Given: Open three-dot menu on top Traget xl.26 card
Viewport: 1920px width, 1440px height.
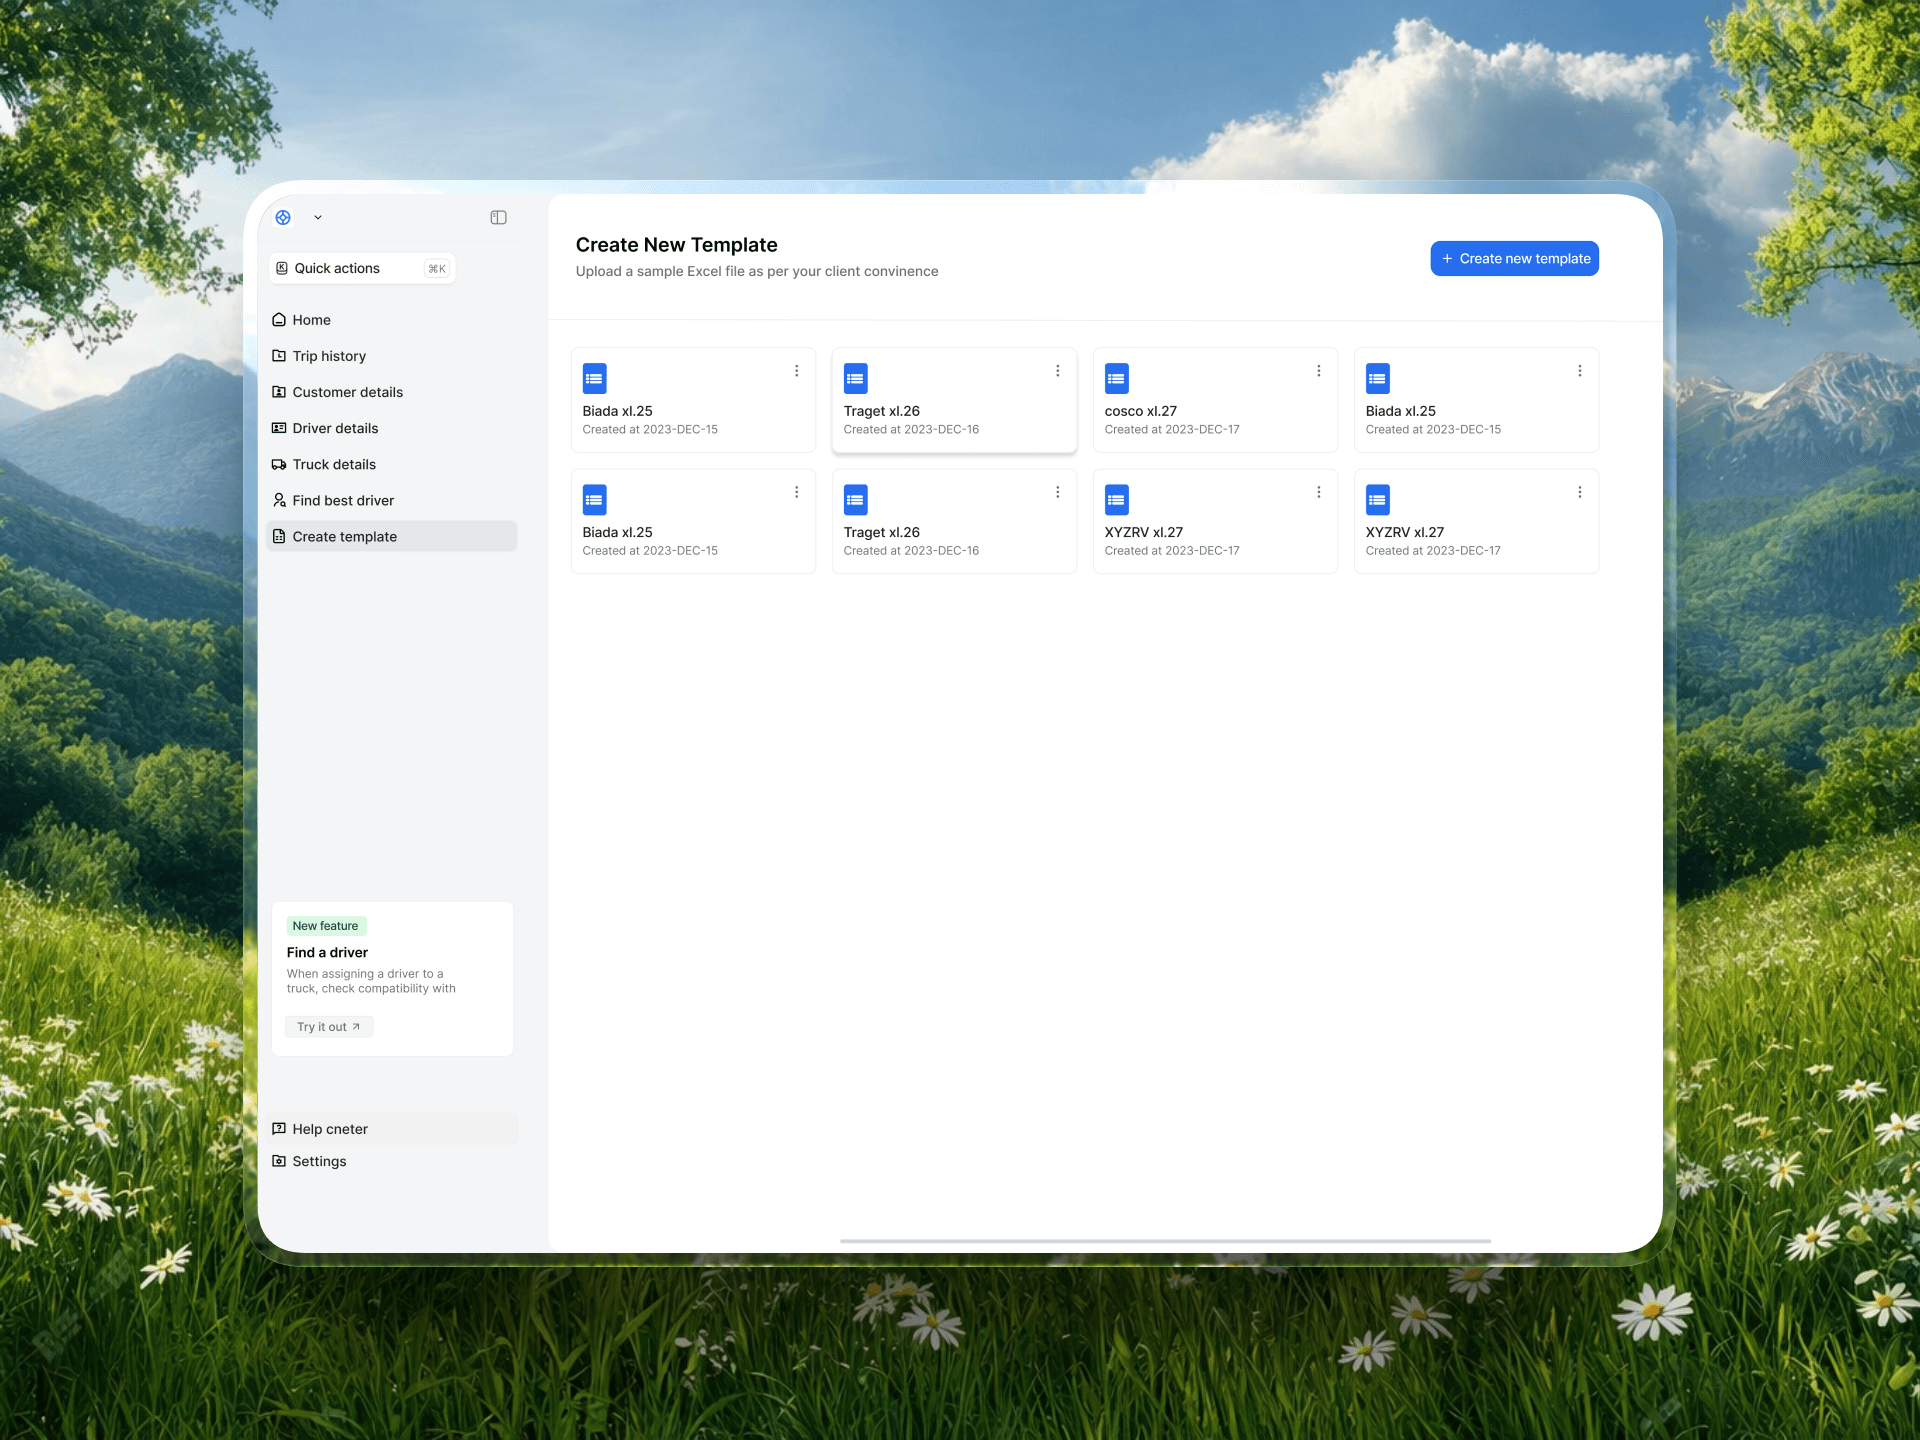Looking at the screenshot, I should point(1057,371).
